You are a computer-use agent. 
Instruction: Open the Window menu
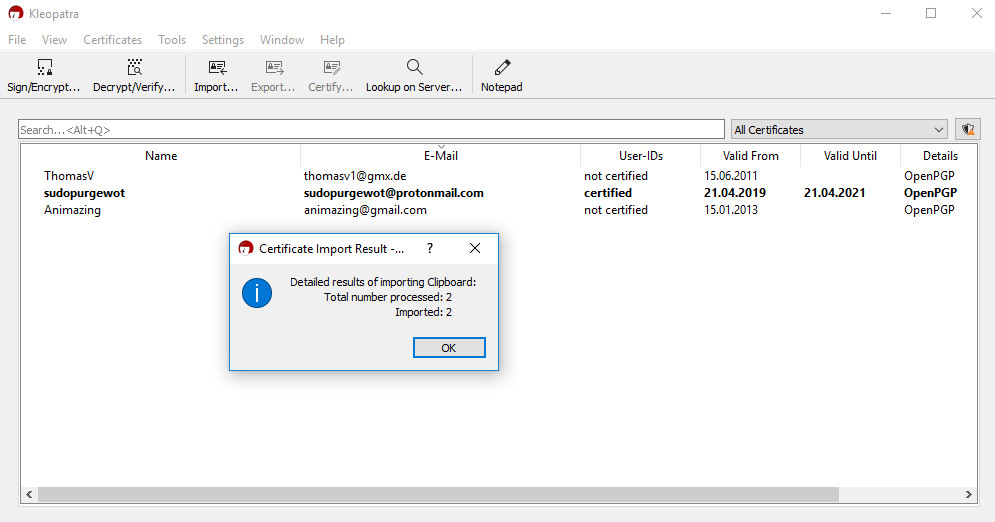(282, 40)
